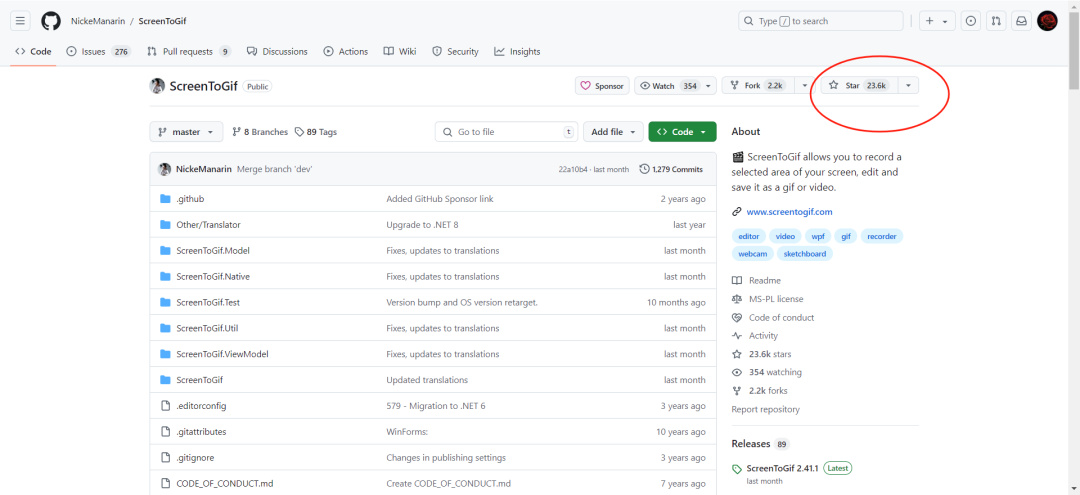
Task: Click the GitHub octocat logo
Action: tap(50, 21)
